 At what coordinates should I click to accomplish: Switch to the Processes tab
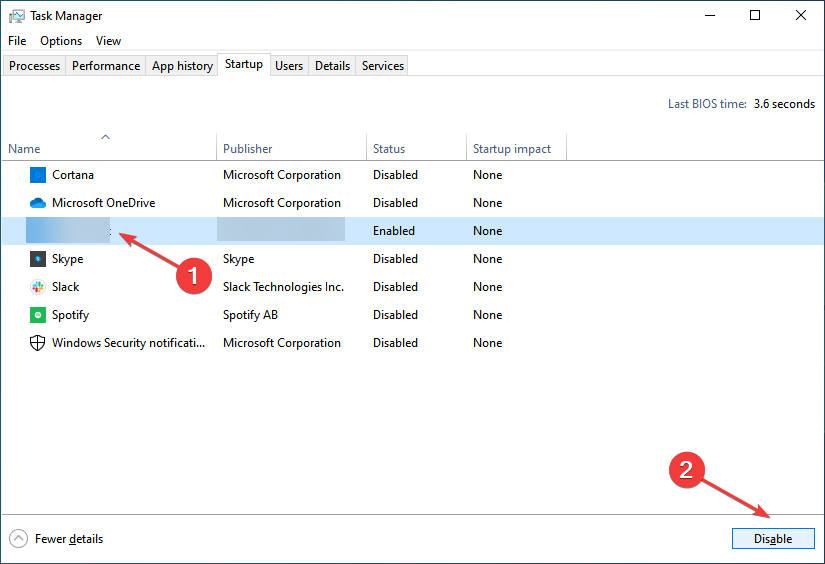point(35,66)
